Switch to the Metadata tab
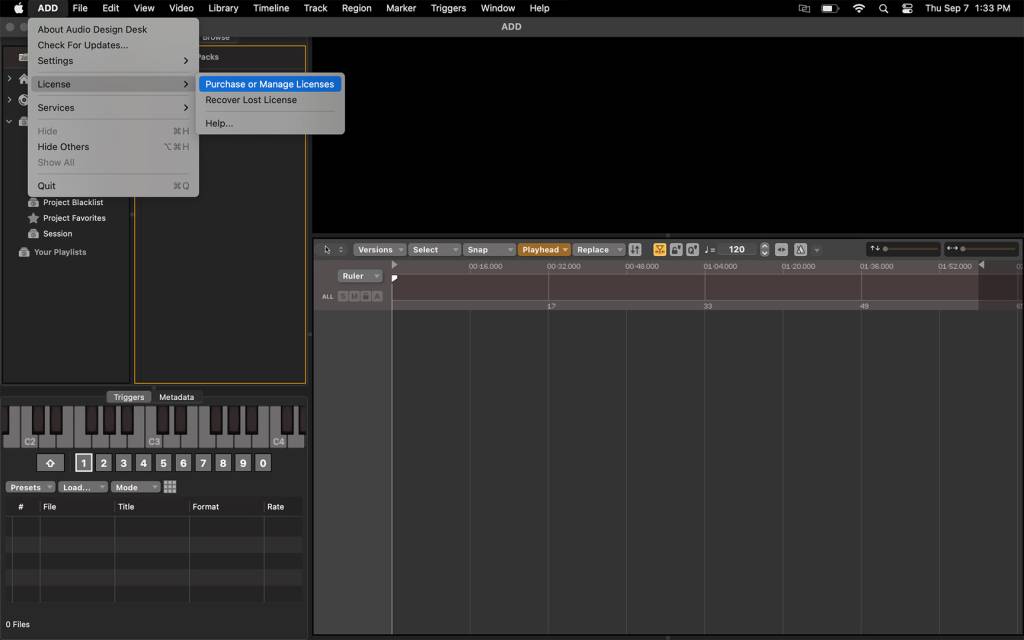This screenshot has width=1024, height=640. (177, 397)
